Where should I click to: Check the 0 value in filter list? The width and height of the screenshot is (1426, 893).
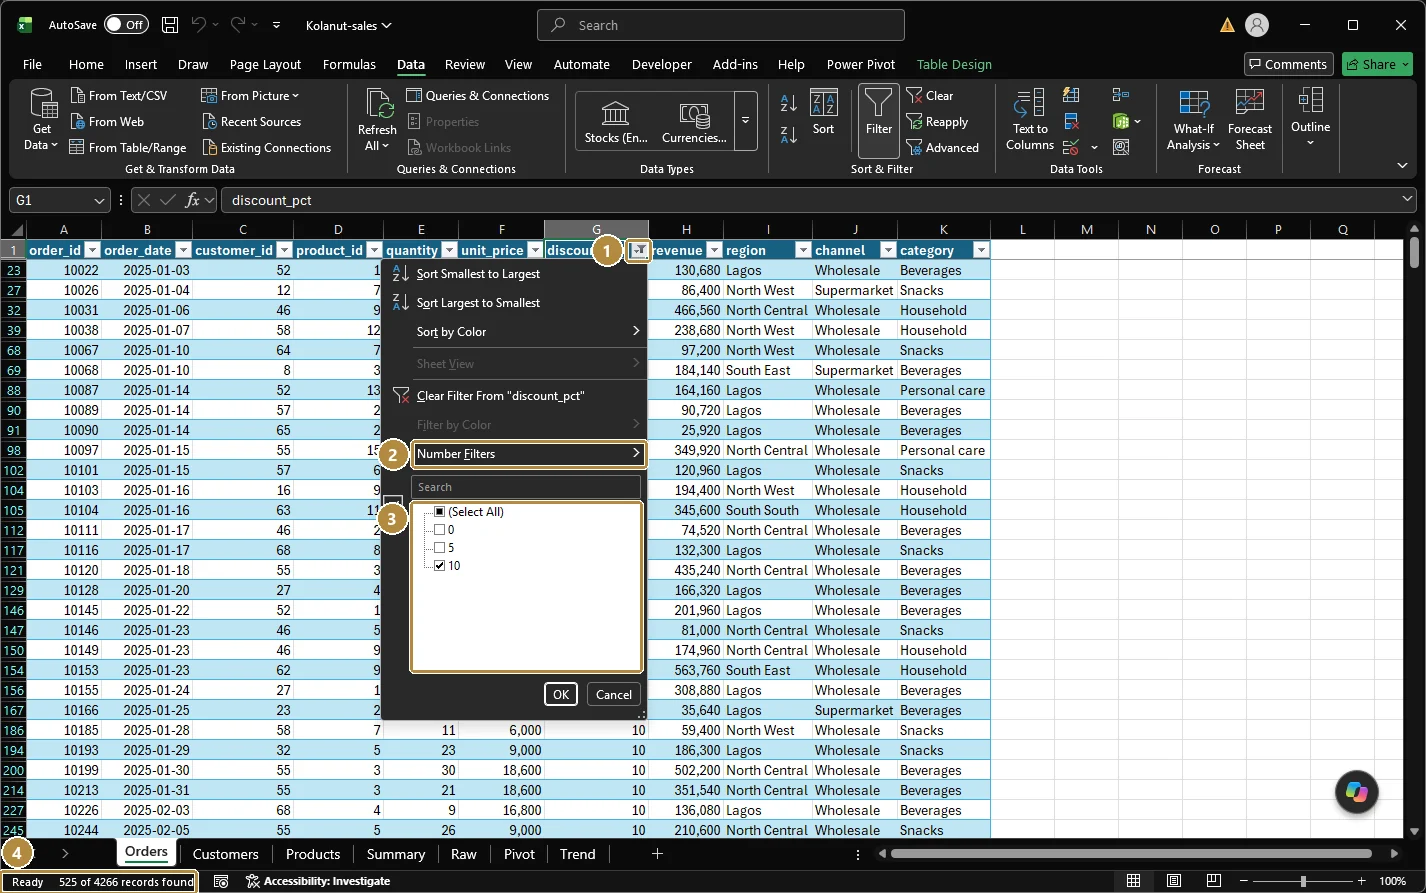coord(439,530)
